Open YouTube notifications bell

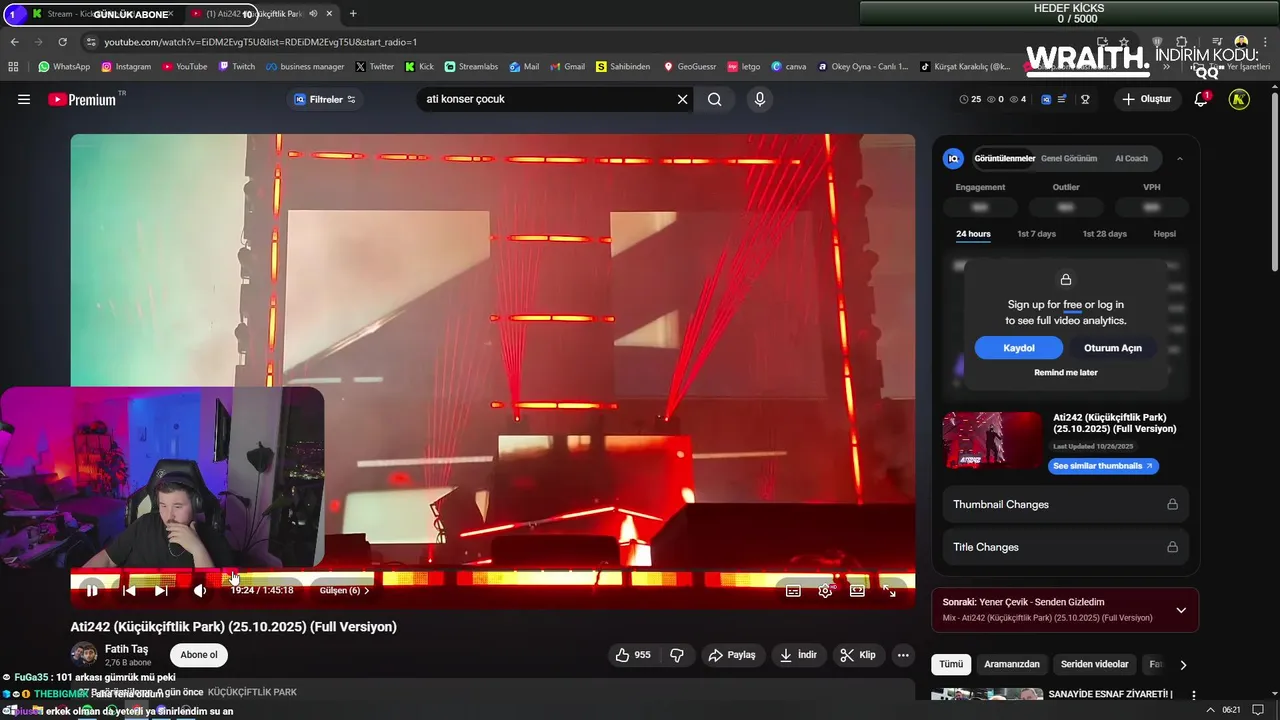(1201, 99)
